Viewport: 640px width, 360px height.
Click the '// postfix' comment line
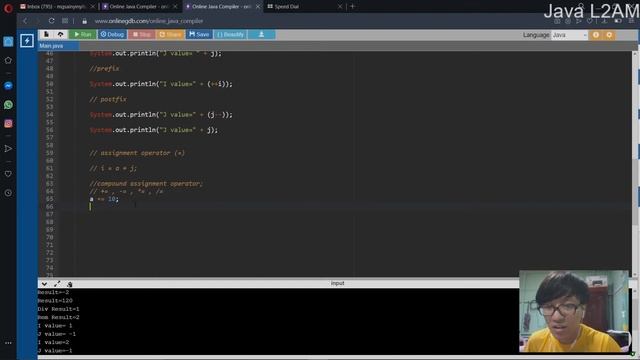(x=108, y=99)
